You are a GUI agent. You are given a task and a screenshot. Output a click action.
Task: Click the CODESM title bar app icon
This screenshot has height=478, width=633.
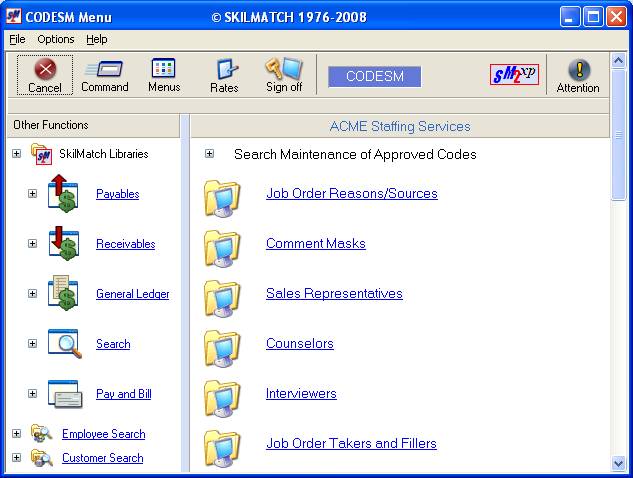13,16
